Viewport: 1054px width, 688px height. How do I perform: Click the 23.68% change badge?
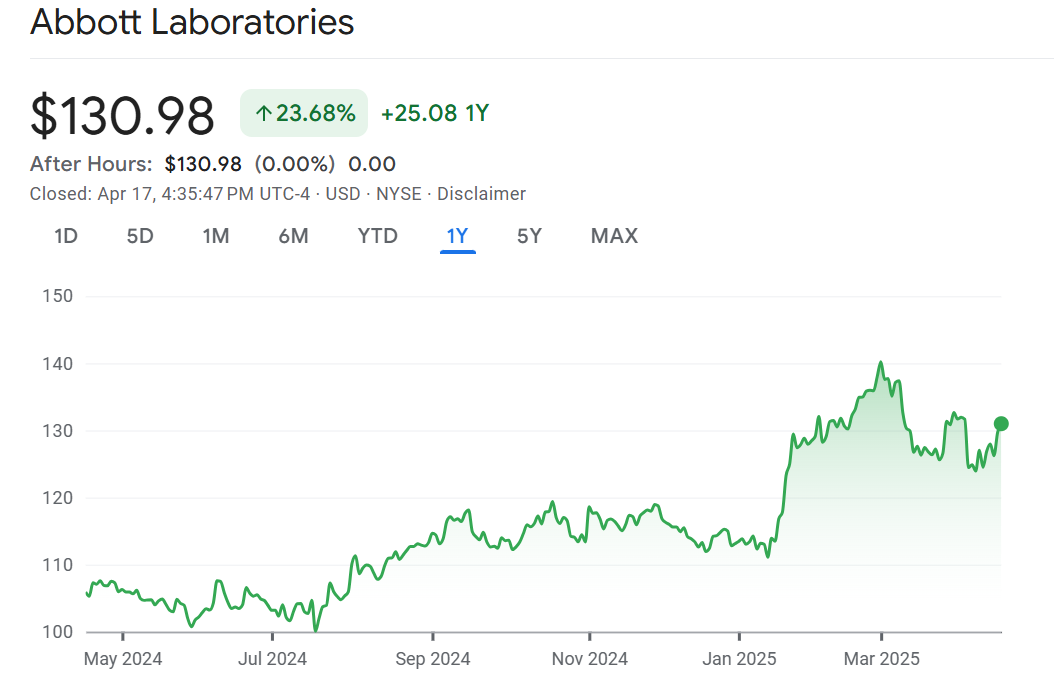[x=304, y=114]
